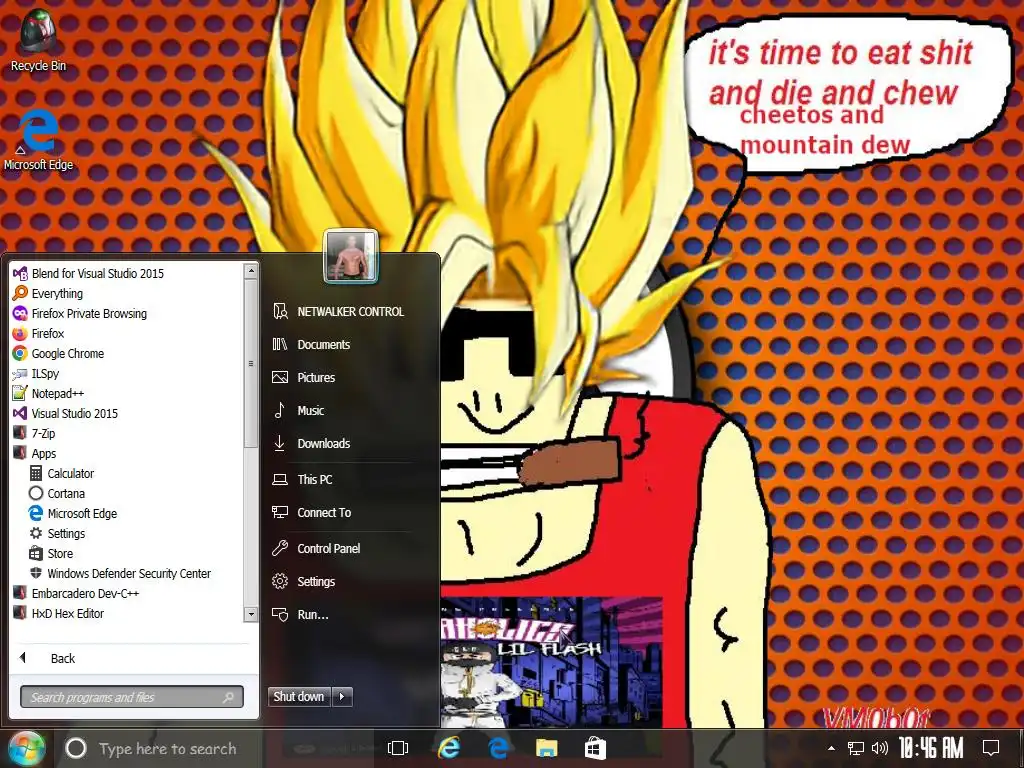Open the Run... dialog
Viewport: 1024px width, 768px height.
(x=300, y=615)
